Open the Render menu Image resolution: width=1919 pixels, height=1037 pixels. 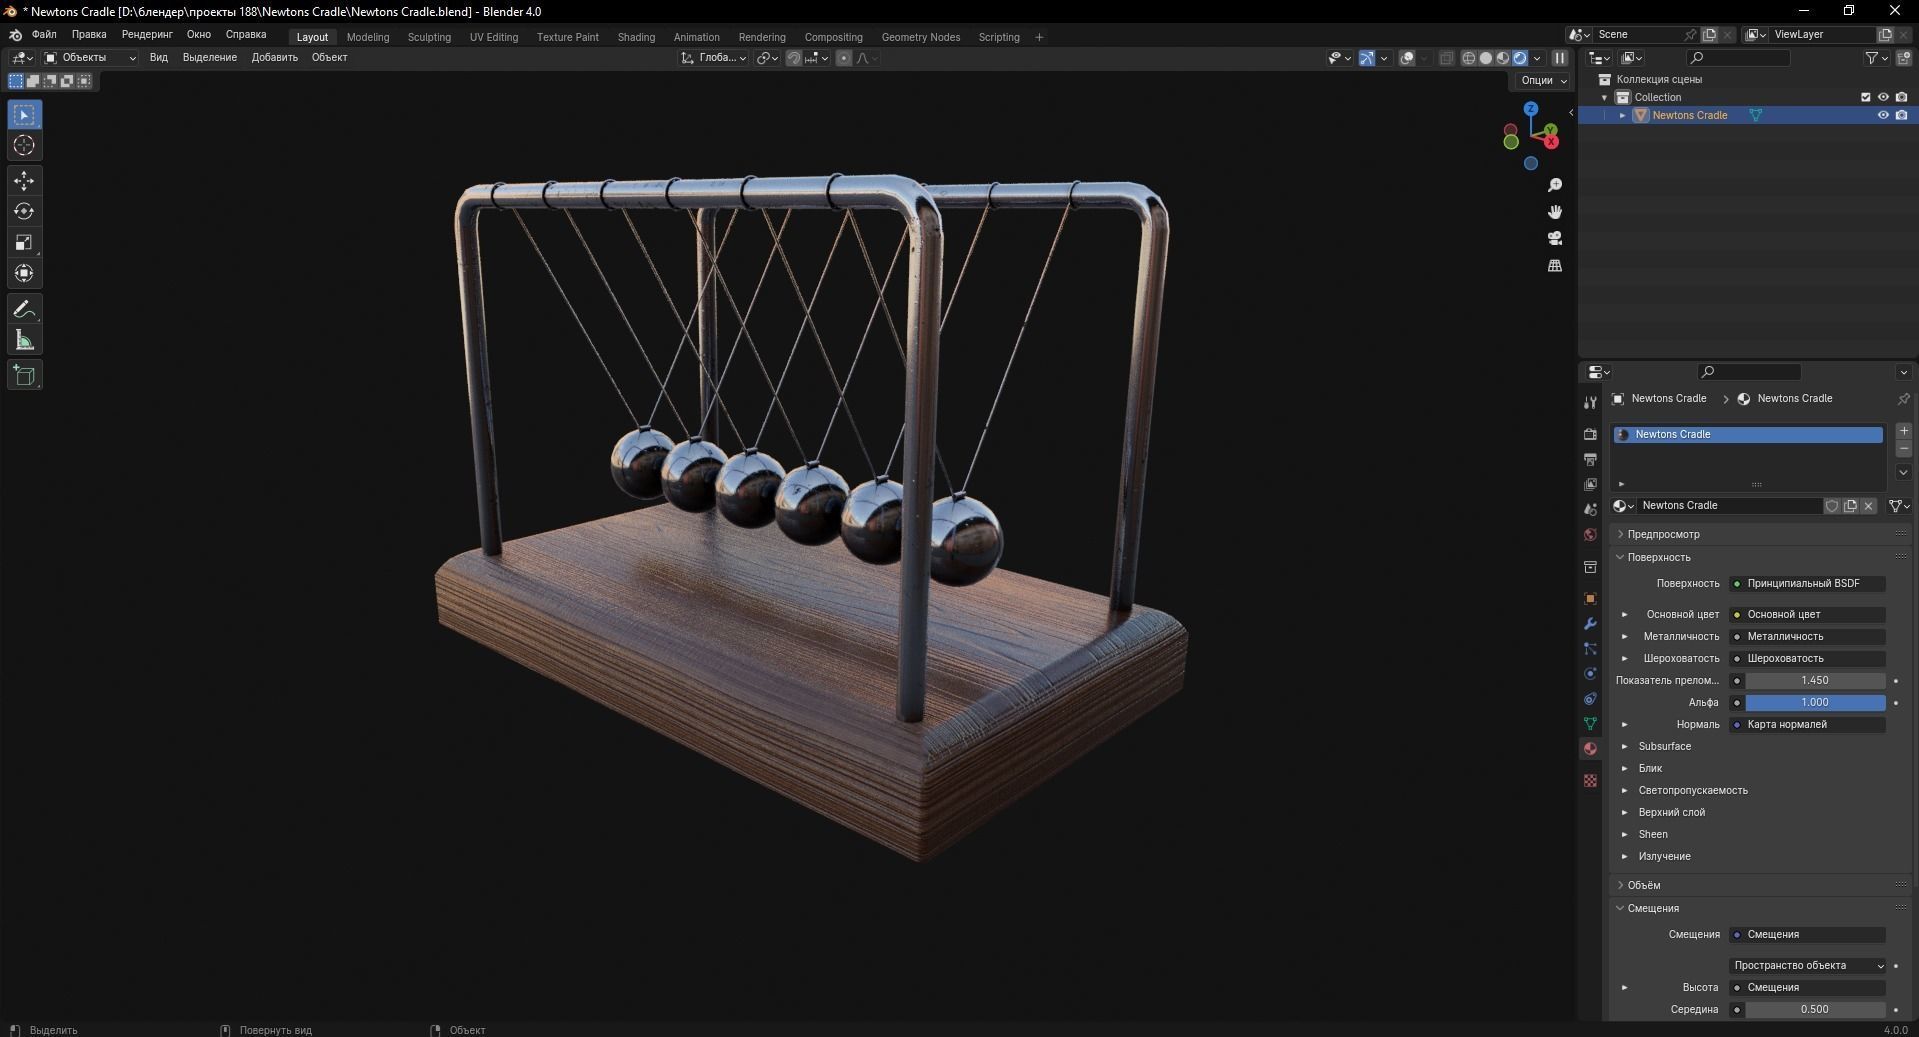[x=147, y=34]
